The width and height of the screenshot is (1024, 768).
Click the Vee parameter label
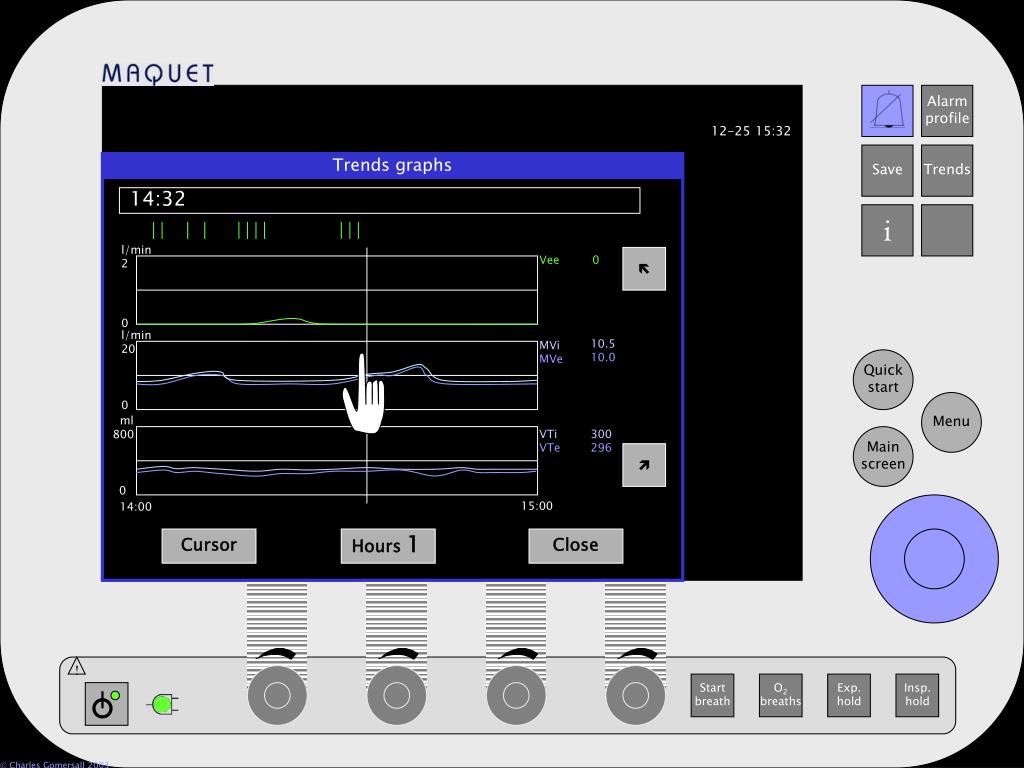click(x=549, y=260)
